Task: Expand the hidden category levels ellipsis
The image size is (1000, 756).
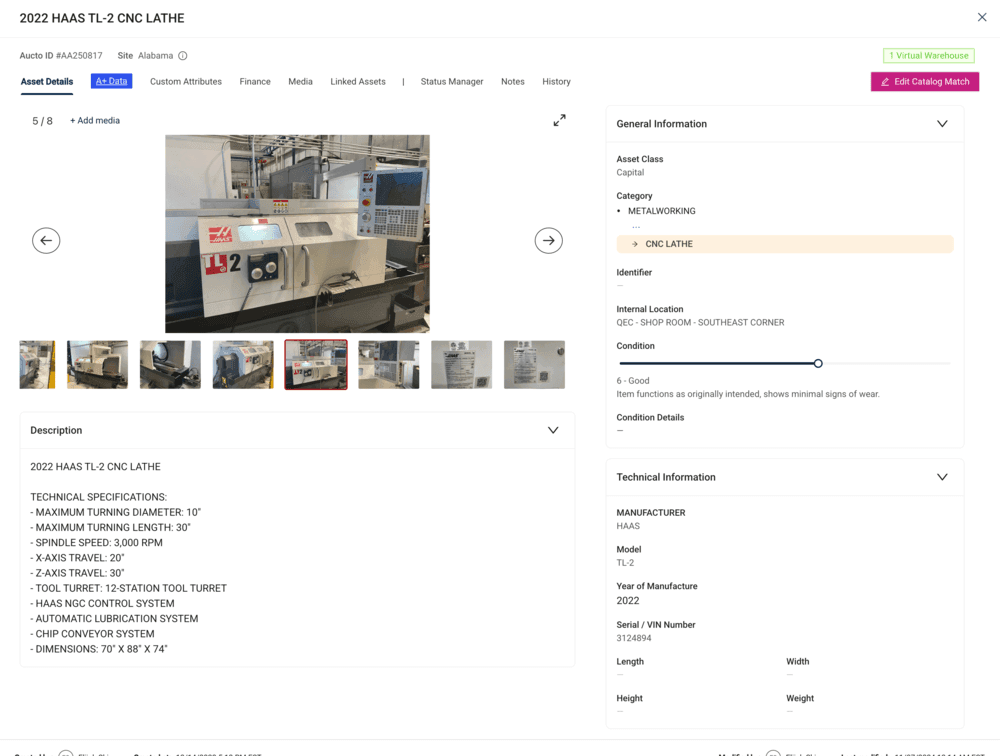Action: click(x=636, y=227)
